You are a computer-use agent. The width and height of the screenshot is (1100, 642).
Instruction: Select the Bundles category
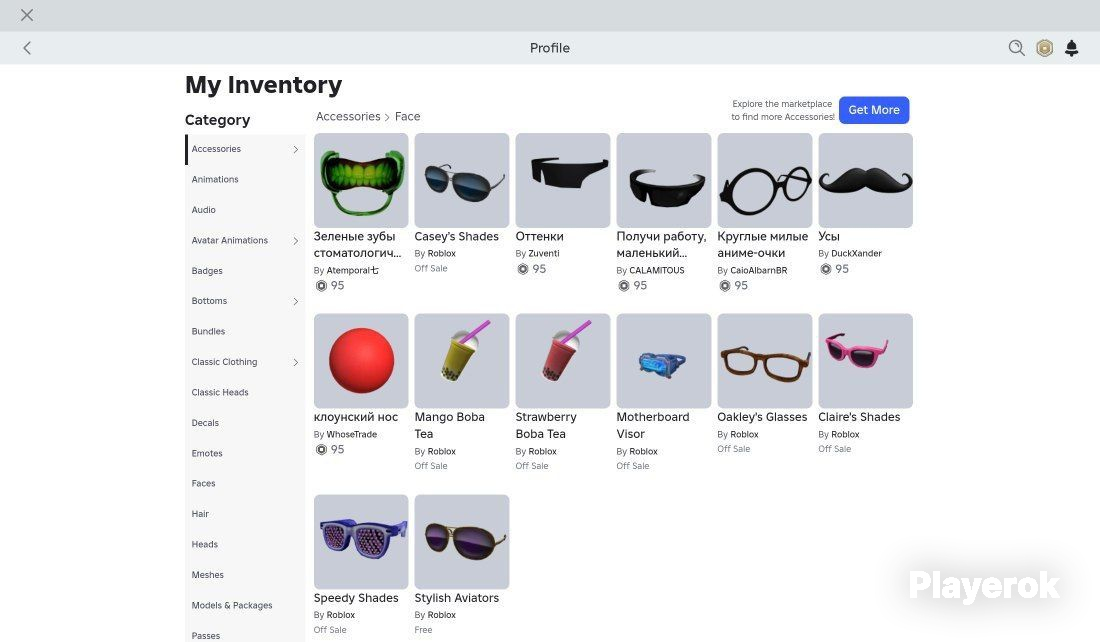[x=245, y=331]
